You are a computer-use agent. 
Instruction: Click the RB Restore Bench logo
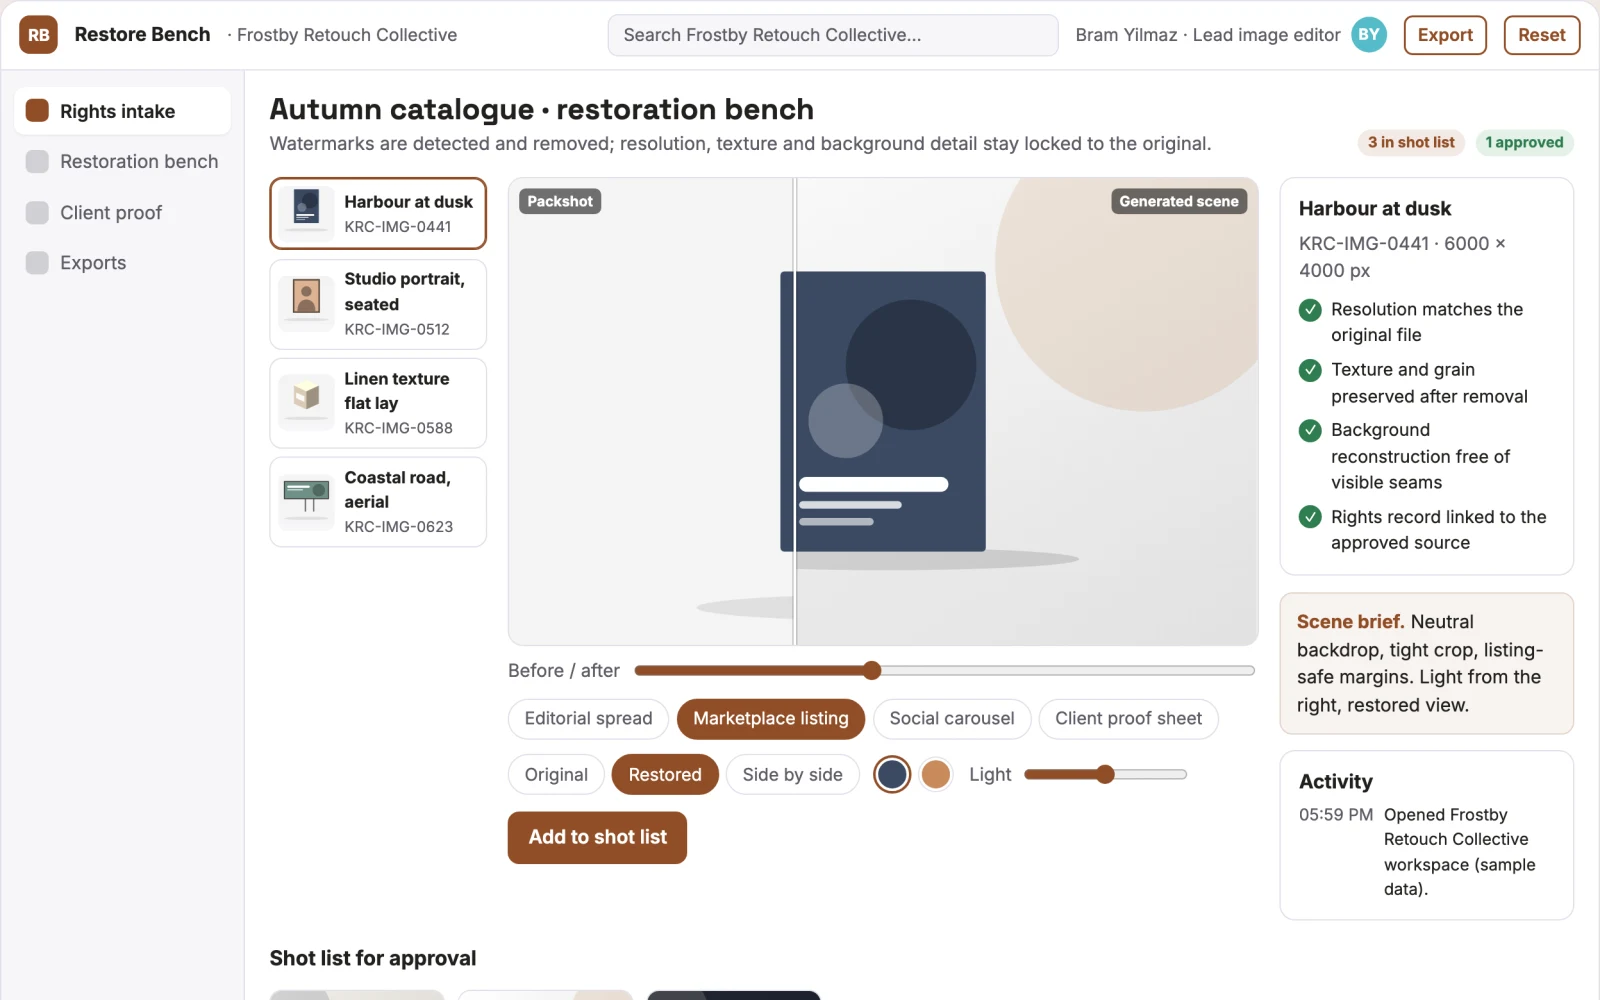[x=38, y=35]
